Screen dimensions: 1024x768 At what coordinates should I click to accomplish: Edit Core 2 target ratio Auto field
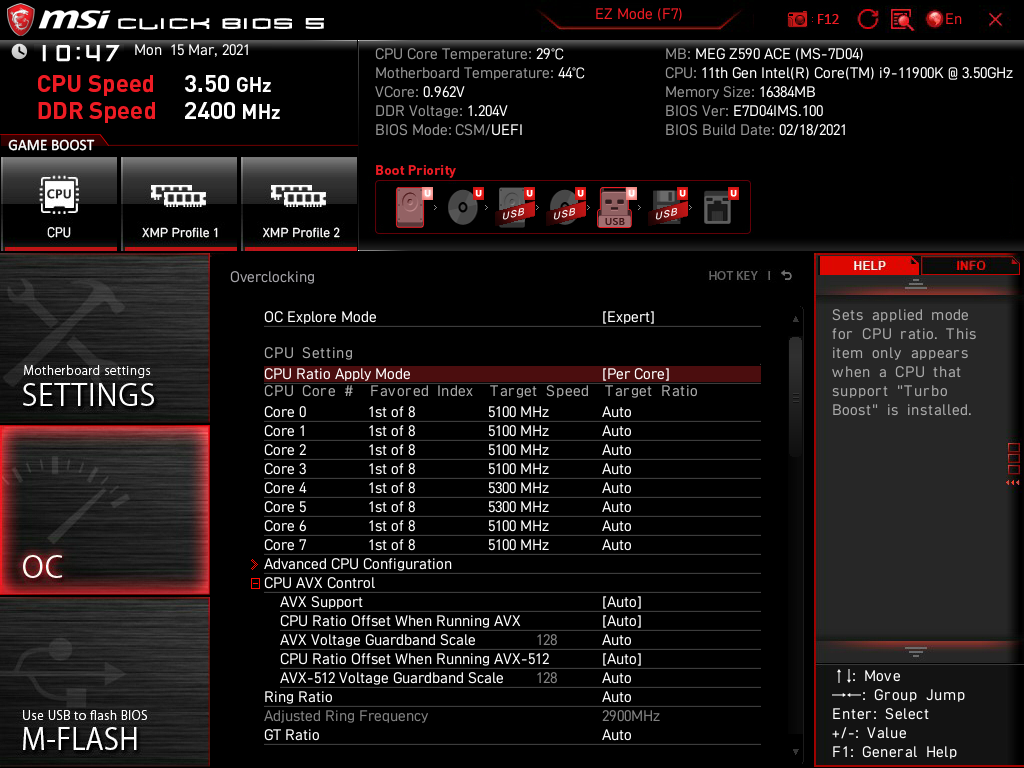point(616,450)
